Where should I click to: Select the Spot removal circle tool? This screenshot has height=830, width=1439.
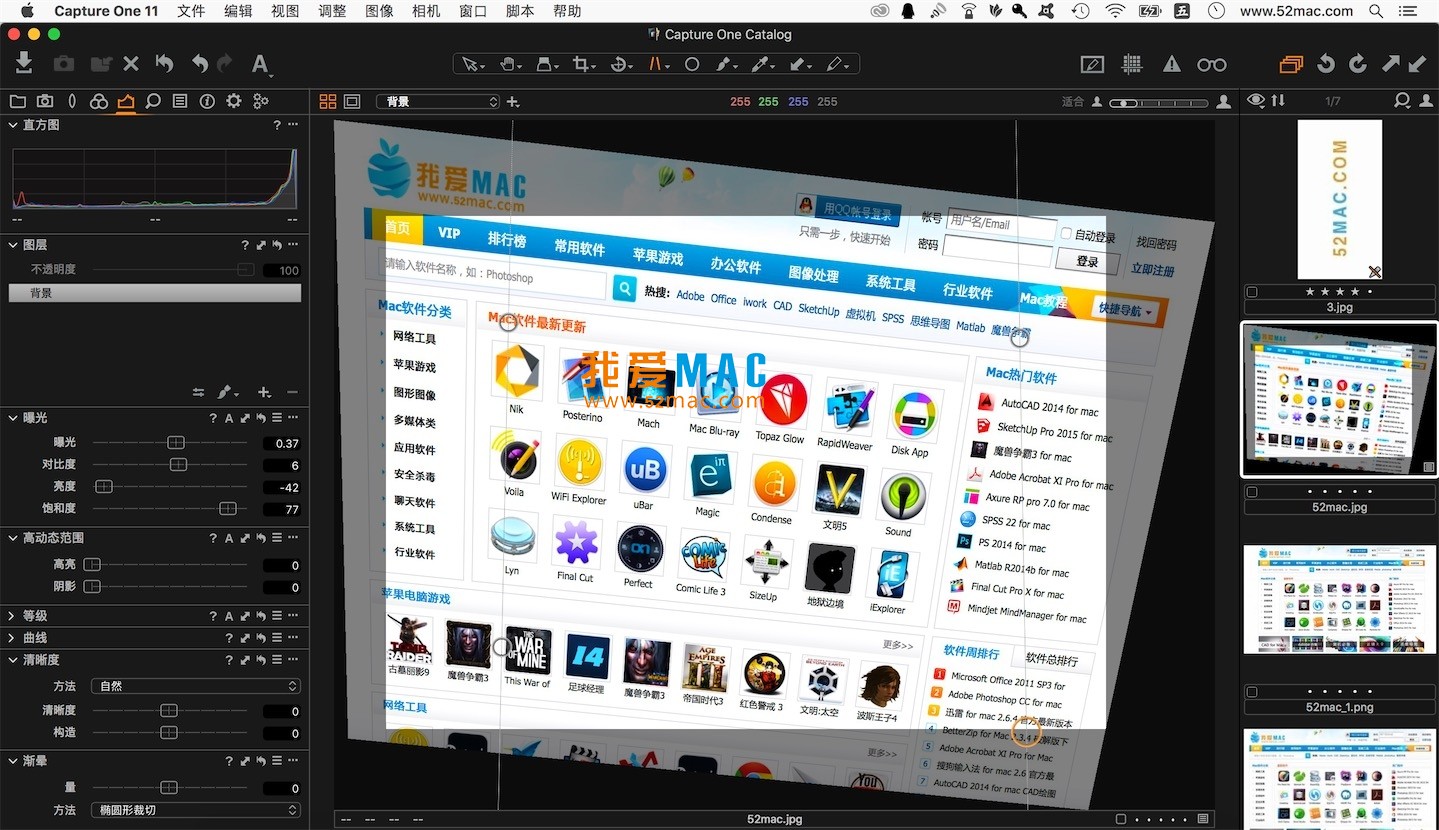[x=691, y=64]
